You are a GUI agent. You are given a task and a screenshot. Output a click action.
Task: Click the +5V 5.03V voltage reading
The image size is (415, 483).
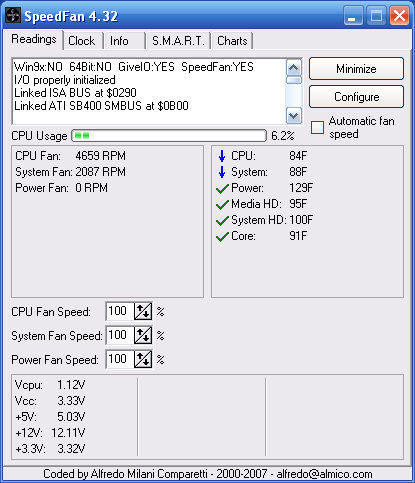(x=50, y=417)
